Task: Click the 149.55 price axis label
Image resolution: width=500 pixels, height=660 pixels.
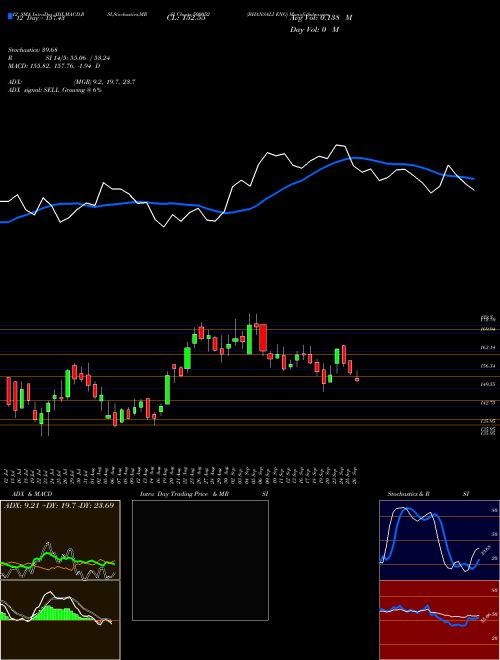Action: (x=487, y=384)
